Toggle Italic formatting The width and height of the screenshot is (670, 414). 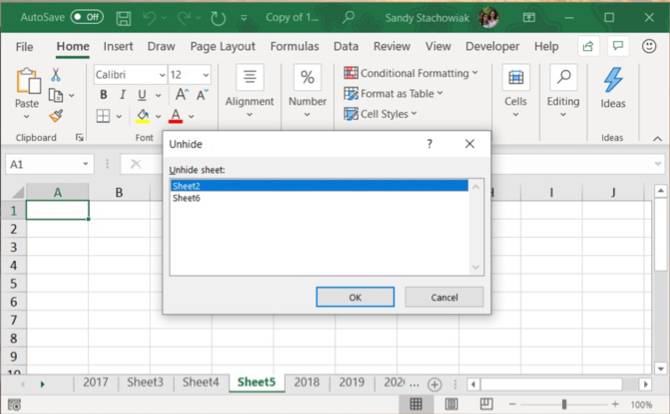click(123, 95)
